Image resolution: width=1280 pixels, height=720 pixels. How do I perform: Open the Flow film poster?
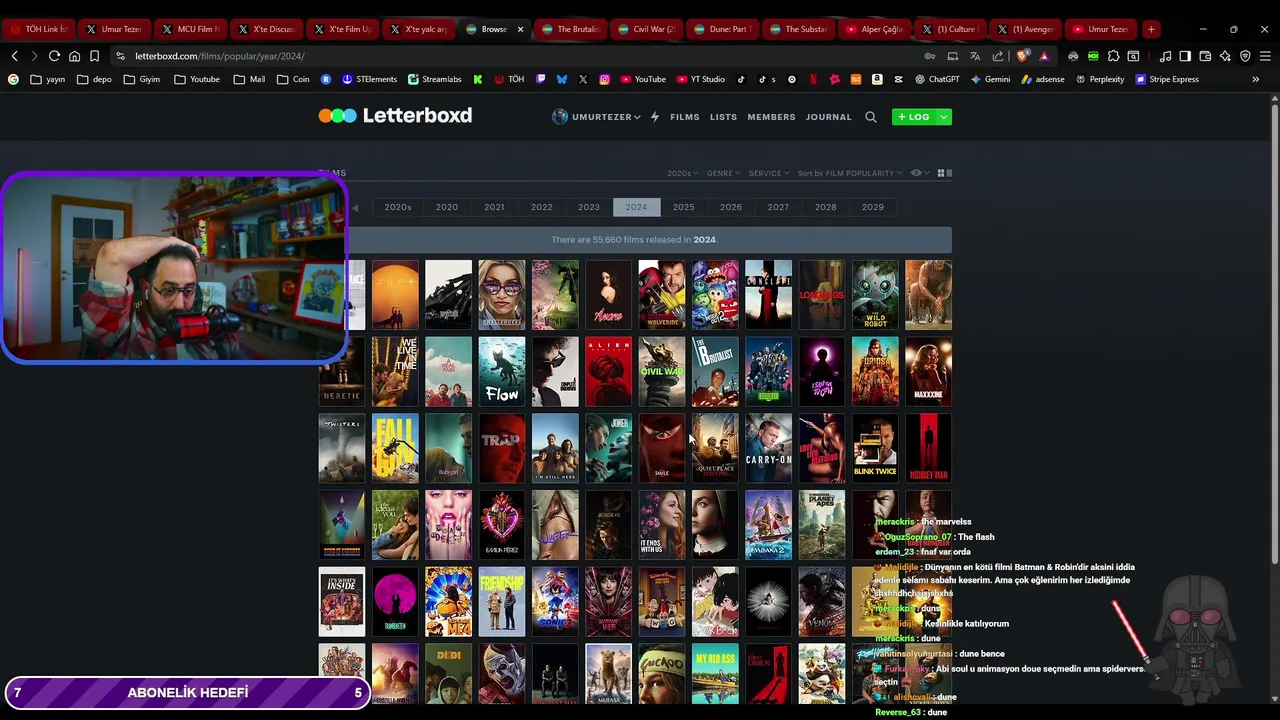(502, 371)
